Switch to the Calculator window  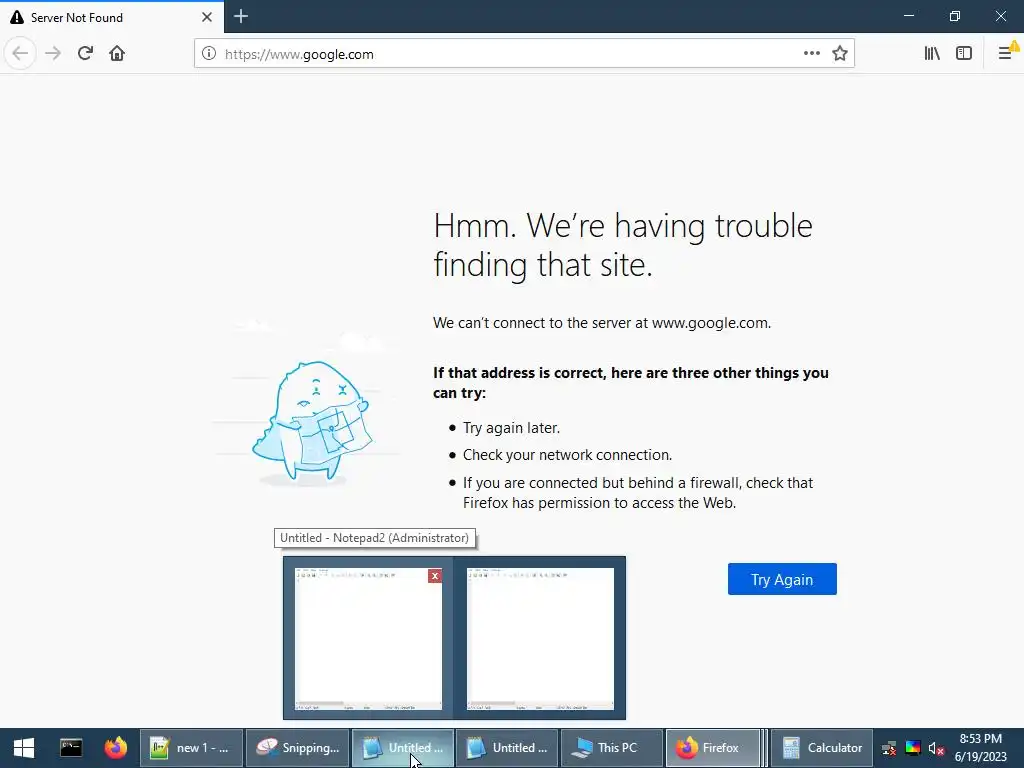tap(823, 748)
